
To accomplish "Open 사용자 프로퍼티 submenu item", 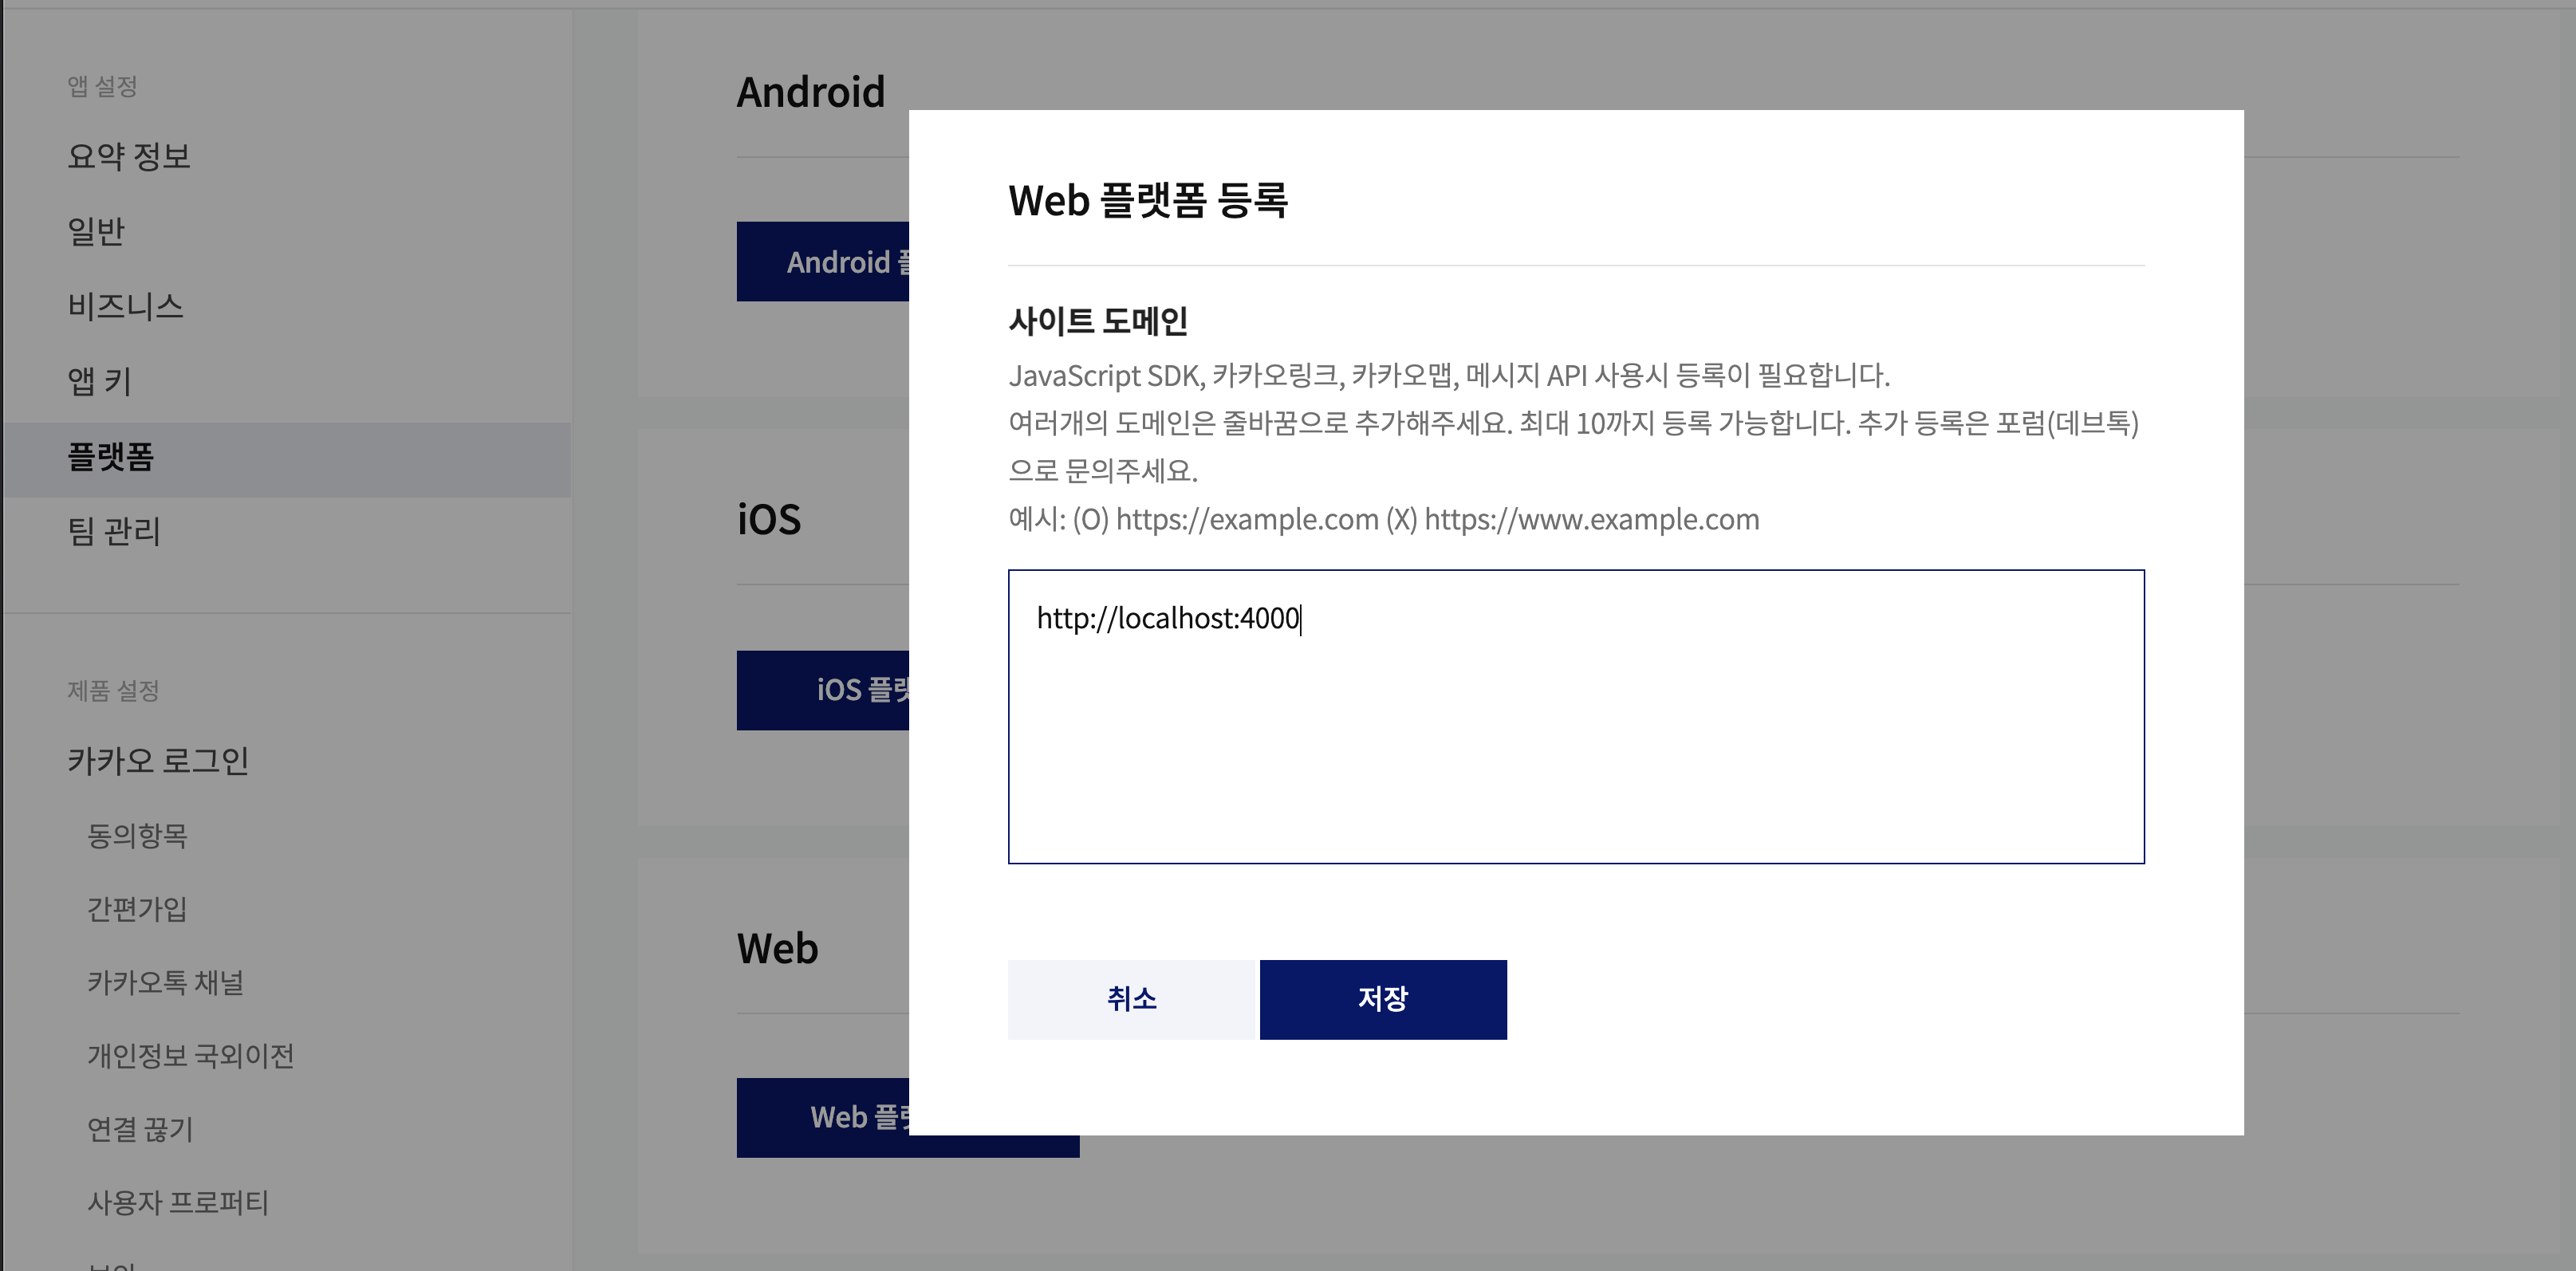I will [178, 1203].
